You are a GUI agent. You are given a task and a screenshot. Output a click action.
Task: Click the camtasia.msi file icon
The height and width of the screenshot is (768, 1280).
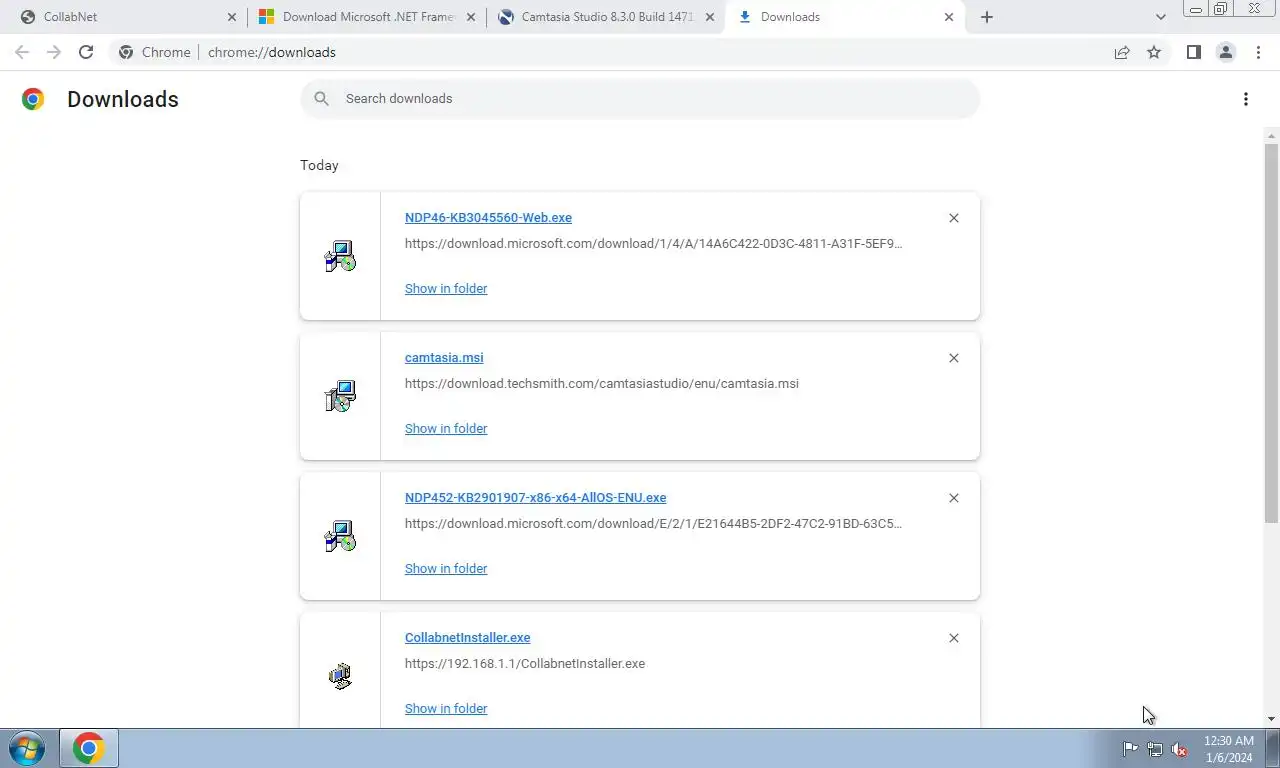tap(340, 396)
